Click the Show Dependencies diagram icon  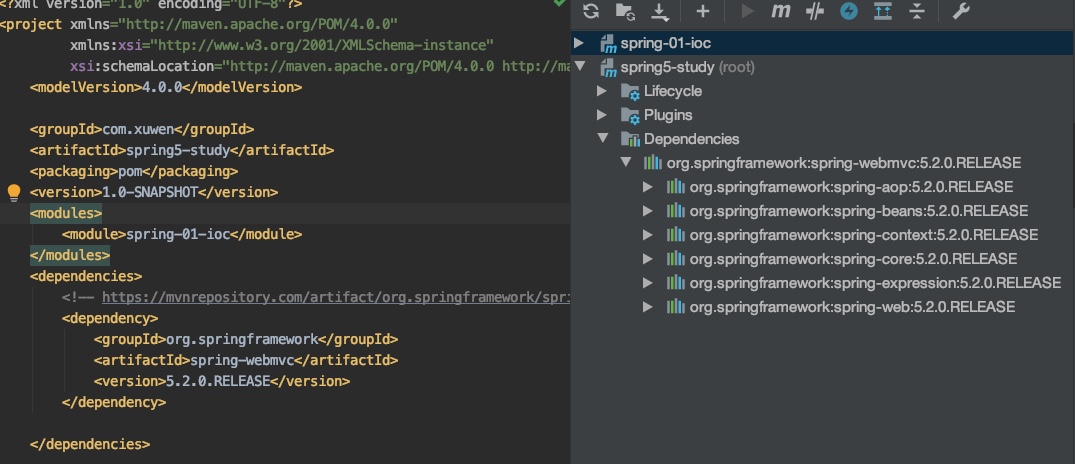pyautogui.click(x=883, y=11)
